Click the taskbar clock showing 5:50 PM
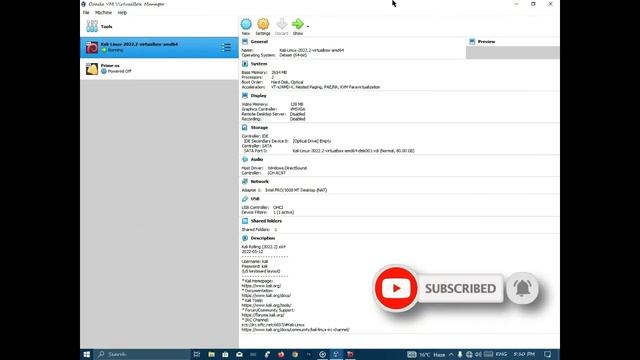 pos(524,354)
